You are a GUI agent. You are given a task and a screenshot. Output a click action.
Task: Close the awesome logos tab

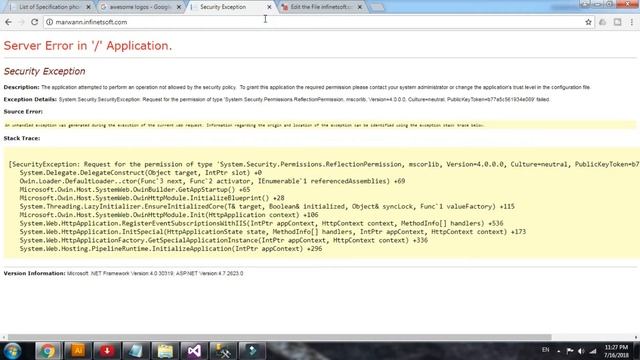179,7
